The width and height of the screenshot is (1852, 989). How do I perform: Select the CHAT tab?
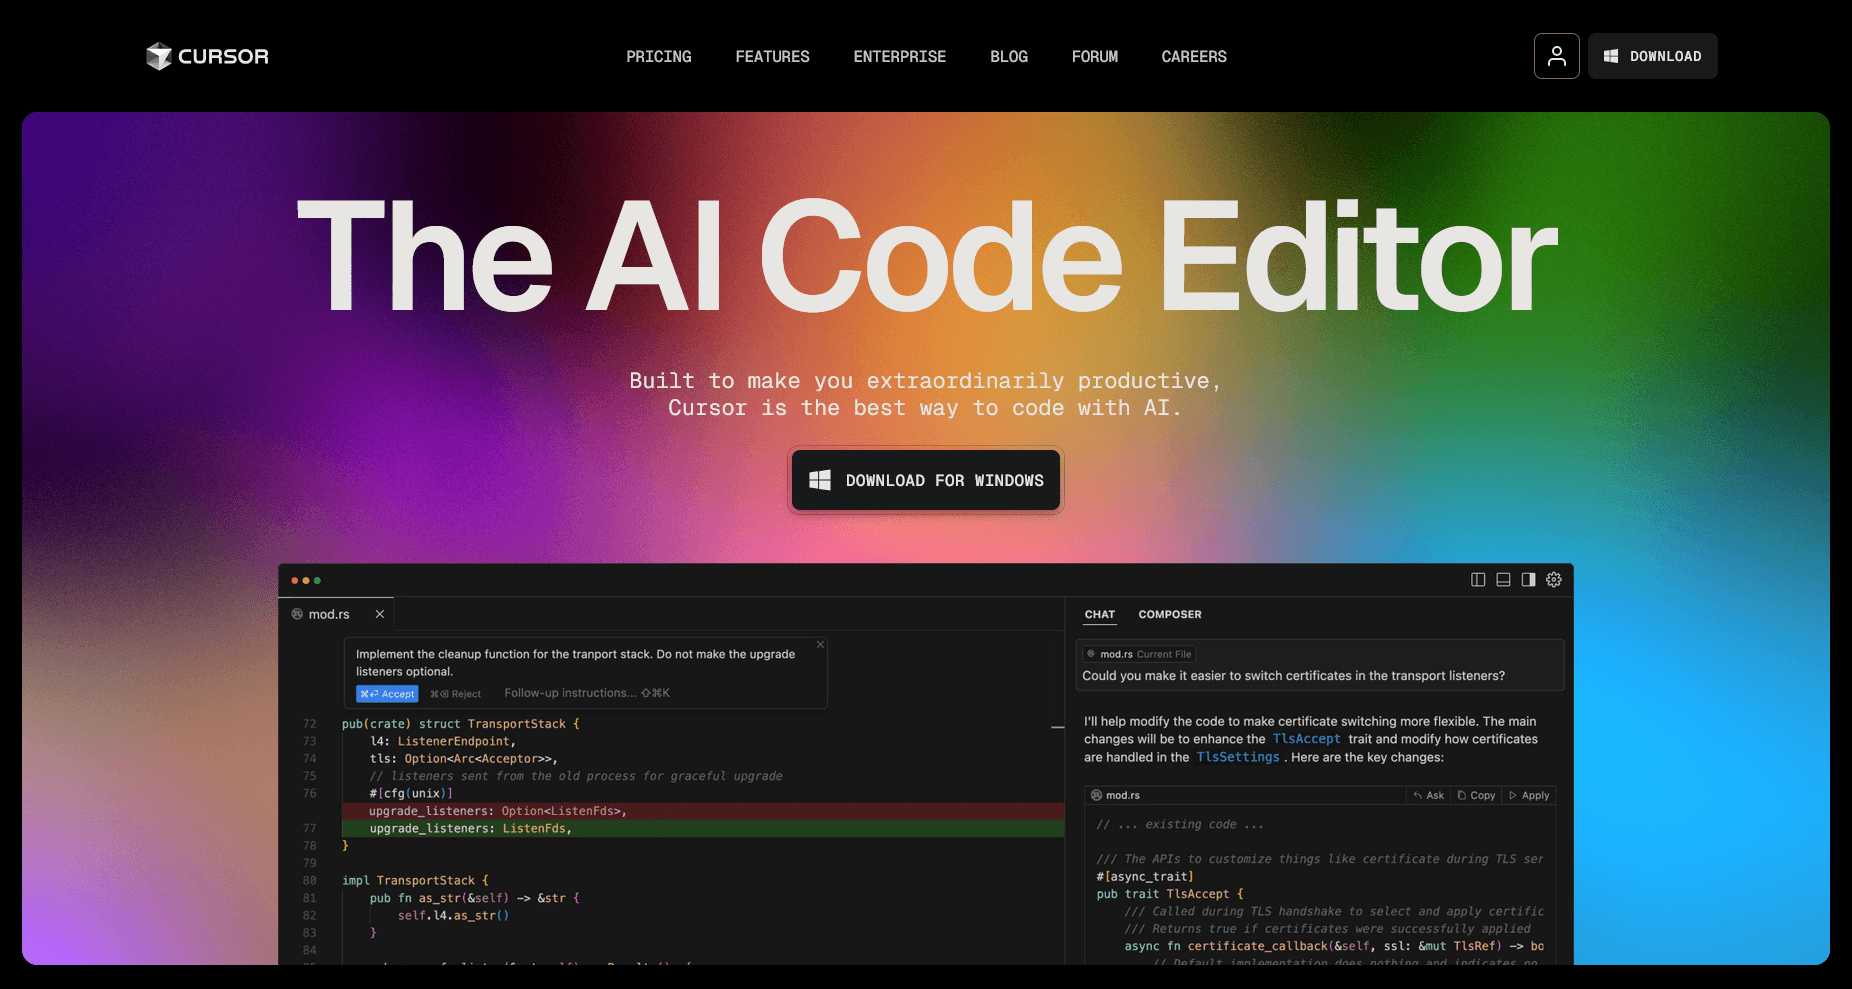tap(1100, 614)
